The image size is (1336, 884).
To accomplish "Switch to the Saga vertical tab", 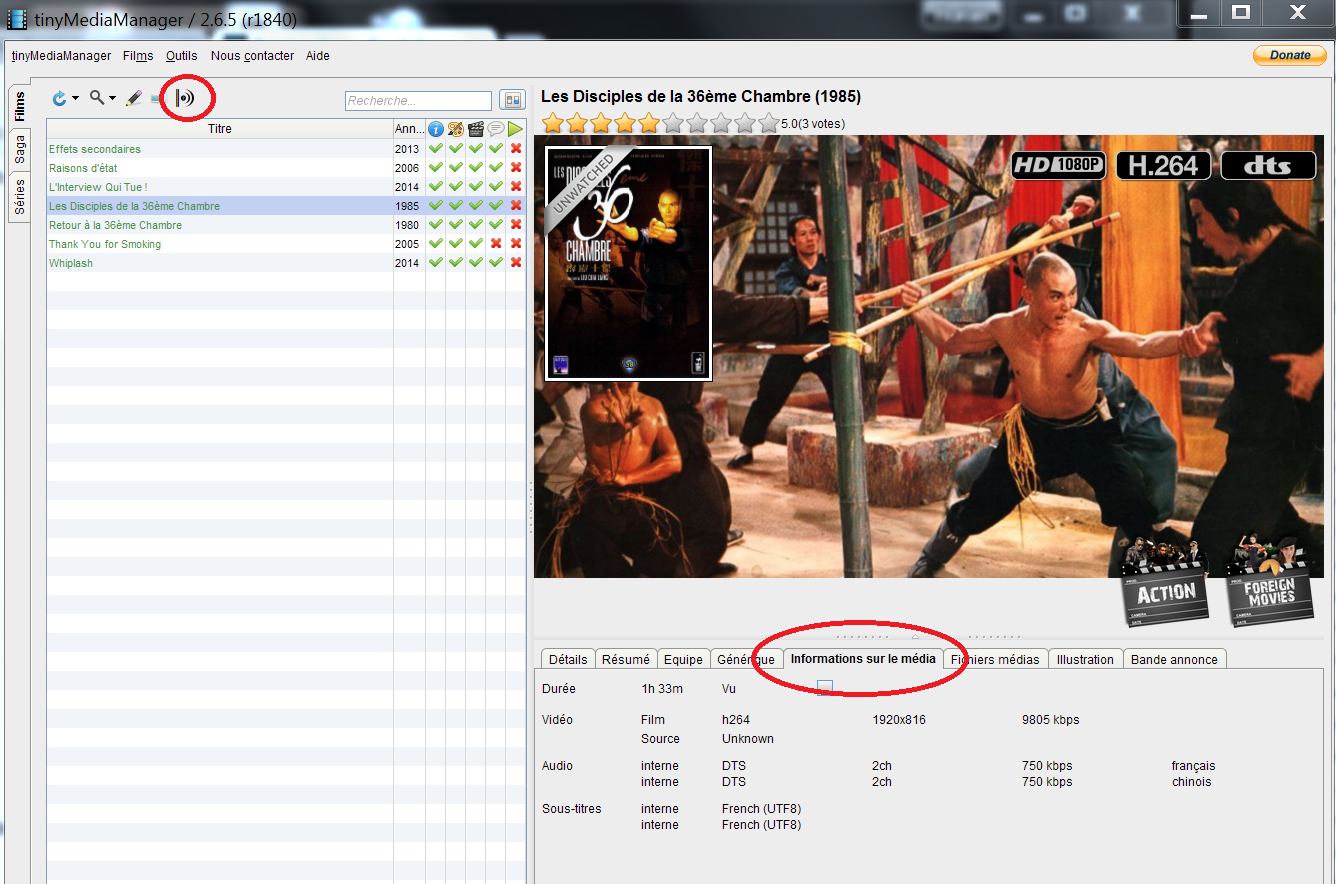I will coord(20,149).
